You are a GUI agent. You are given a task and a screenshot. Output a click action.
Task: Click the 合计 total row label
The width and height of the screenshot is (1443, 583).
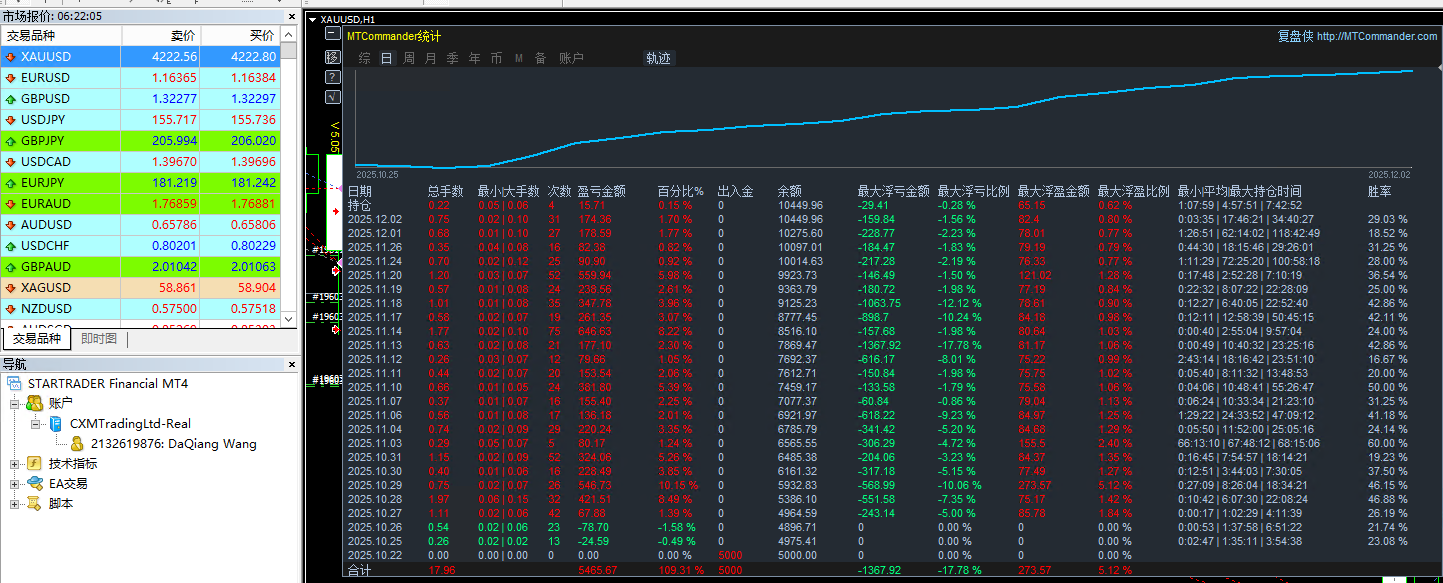359,571
